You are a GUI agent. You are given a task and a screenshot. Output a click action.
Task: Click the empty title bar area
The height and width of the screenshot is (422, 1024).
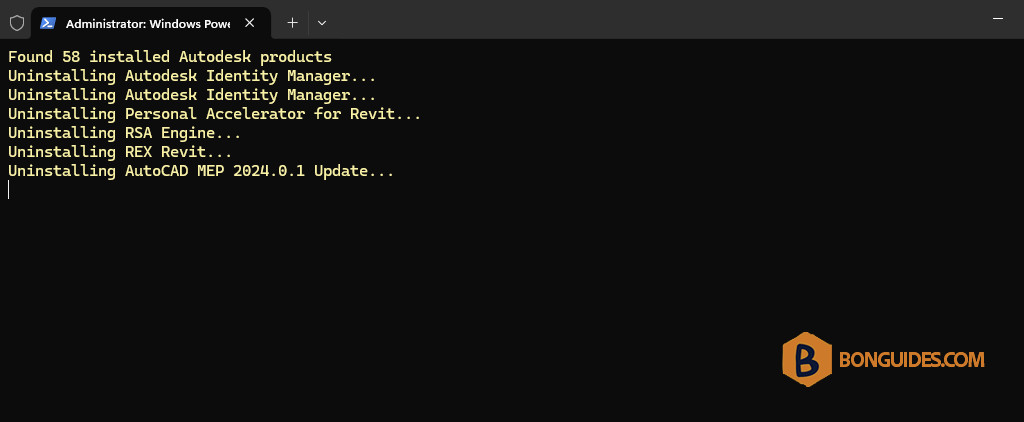click(x=653, y=20)
